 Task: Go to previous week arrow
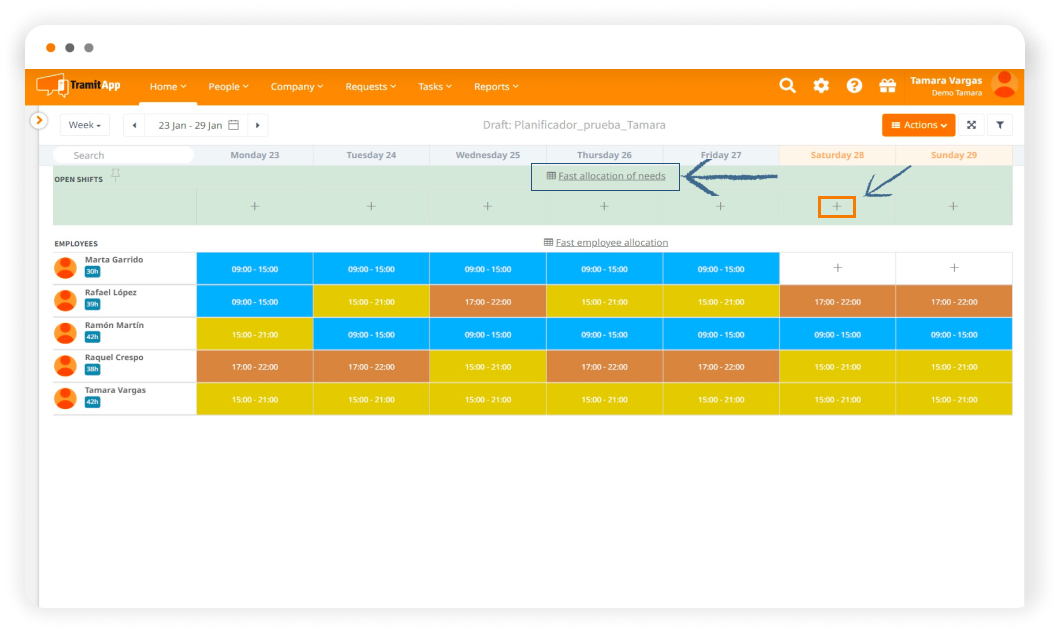pos(135,125)
